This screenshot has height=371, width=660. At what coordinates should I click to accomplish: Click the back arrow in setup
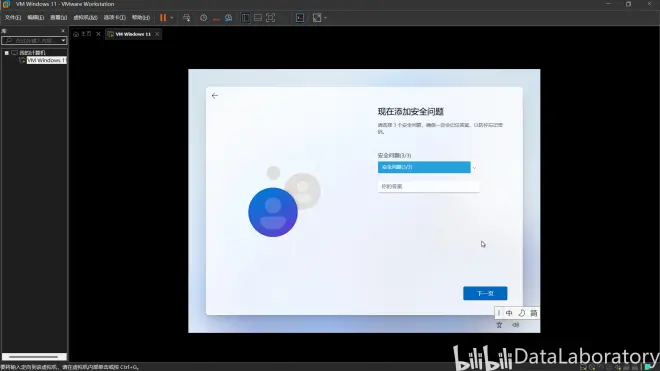(x=215, y=96)
